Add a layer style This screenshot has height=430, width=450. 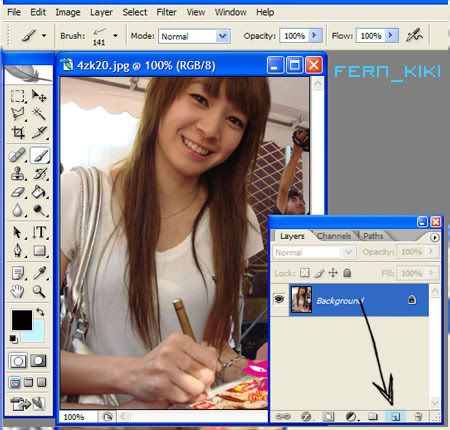(x=306, y=417)
